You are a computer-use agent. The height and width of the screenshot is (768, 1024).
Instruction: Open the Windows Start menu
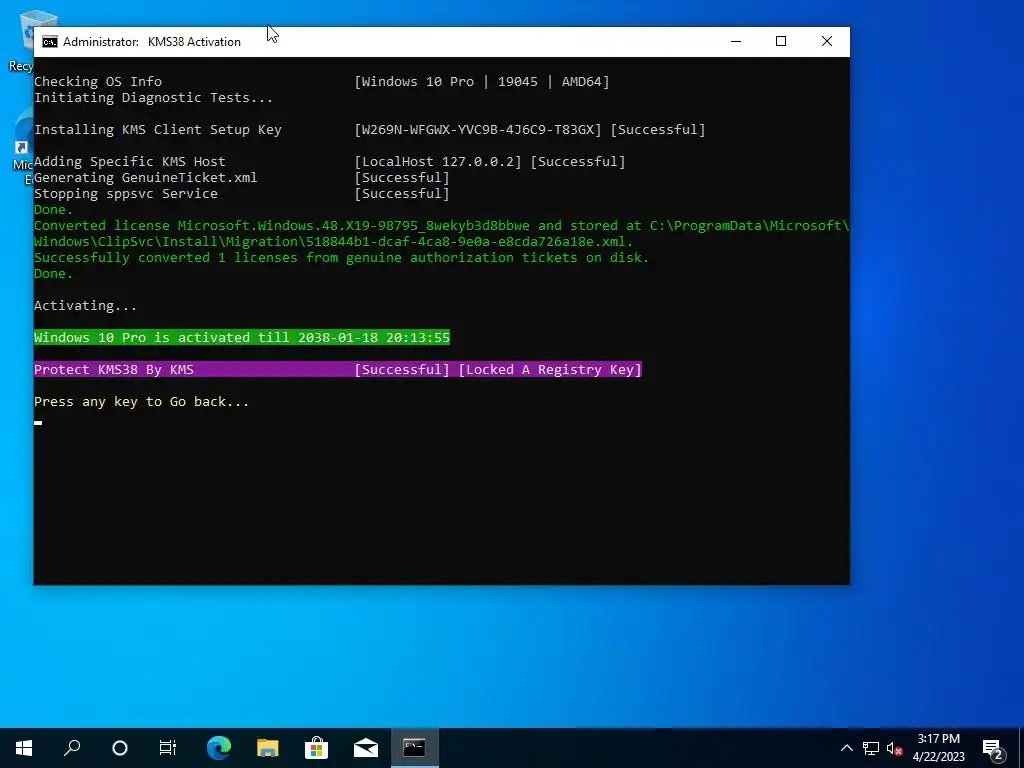(24, 748)
